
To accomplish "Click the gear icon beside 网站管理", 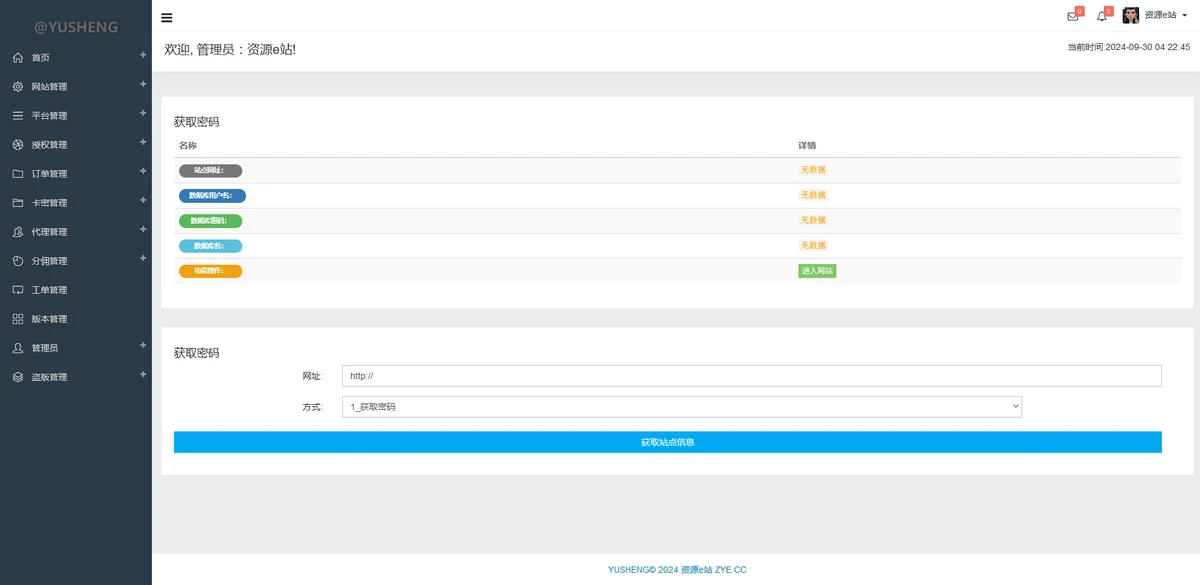I will point(17,87).
